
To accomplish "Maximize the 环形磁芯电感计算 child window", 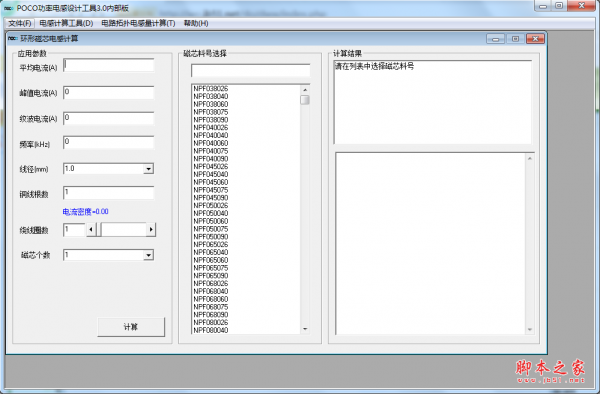I will click(515, 39).
